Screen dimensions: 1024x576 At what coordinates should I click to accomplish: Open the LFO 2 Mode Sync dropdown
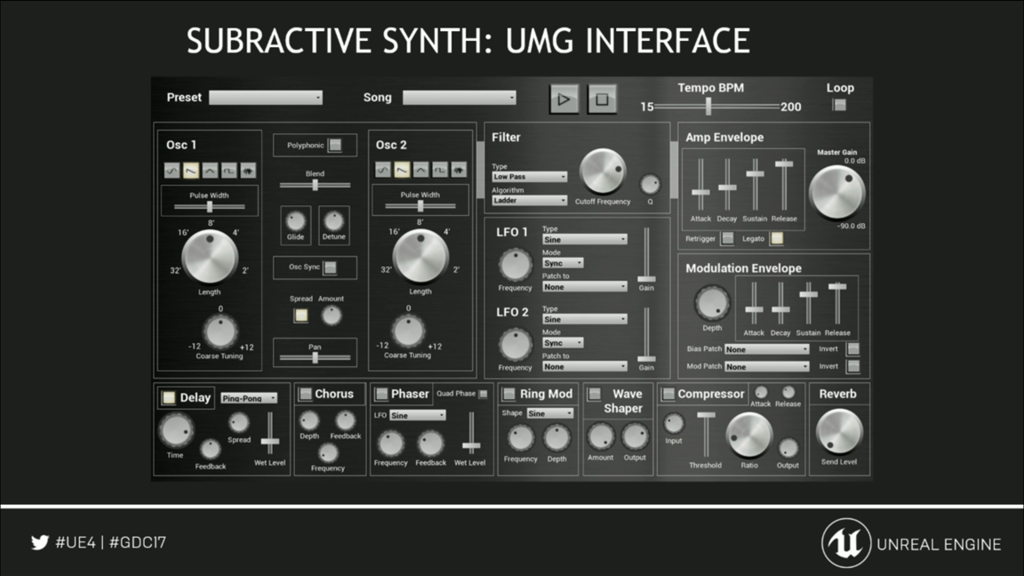[x=563, y=343]
